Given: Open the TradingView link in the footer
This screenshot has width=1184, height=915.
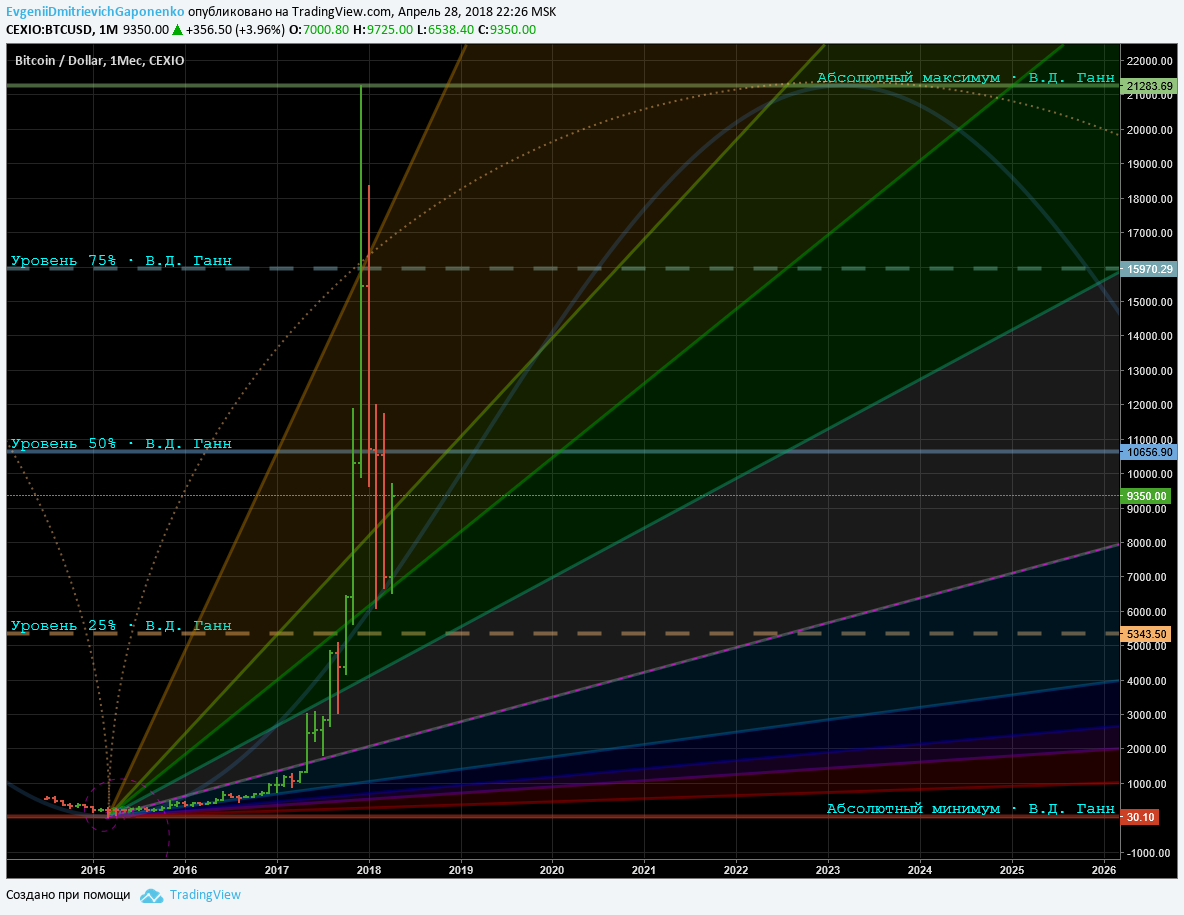Looking at the screenshot, I should point(205,895).
